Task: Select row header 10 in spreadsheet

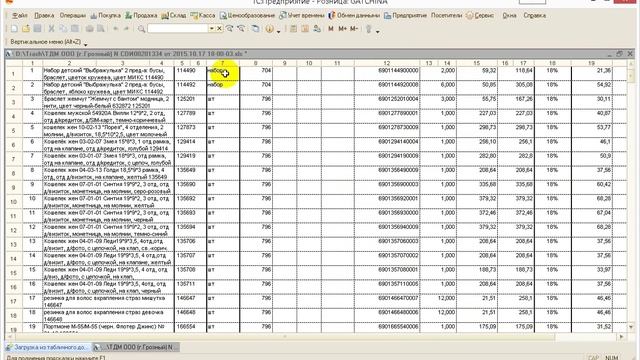Action: [13, 202]
